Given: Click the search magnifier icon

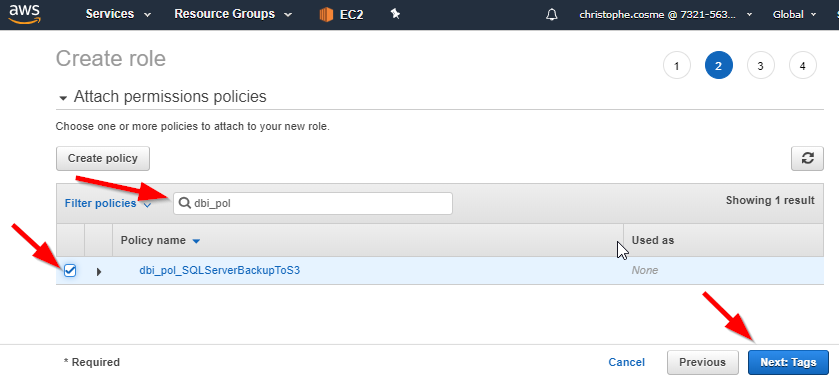Looking at the screenshot, I should (185, 203).
